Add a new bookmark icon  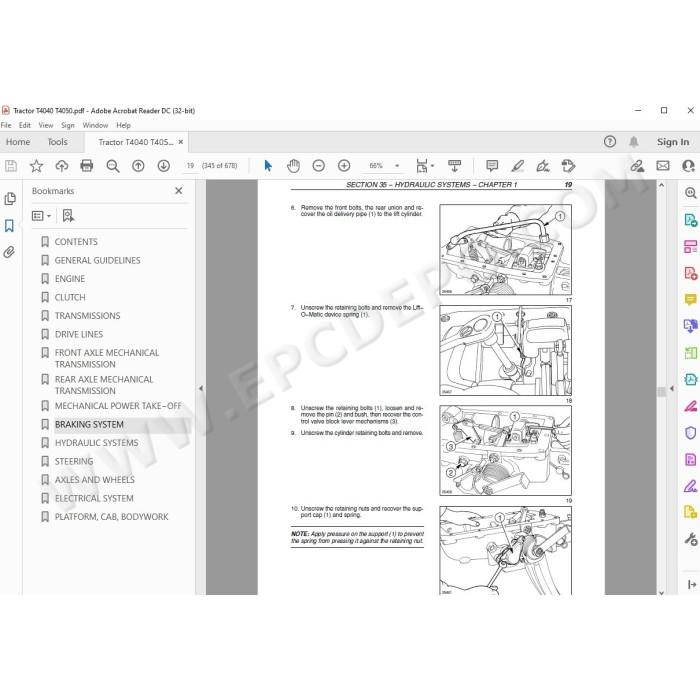point(68,216)
